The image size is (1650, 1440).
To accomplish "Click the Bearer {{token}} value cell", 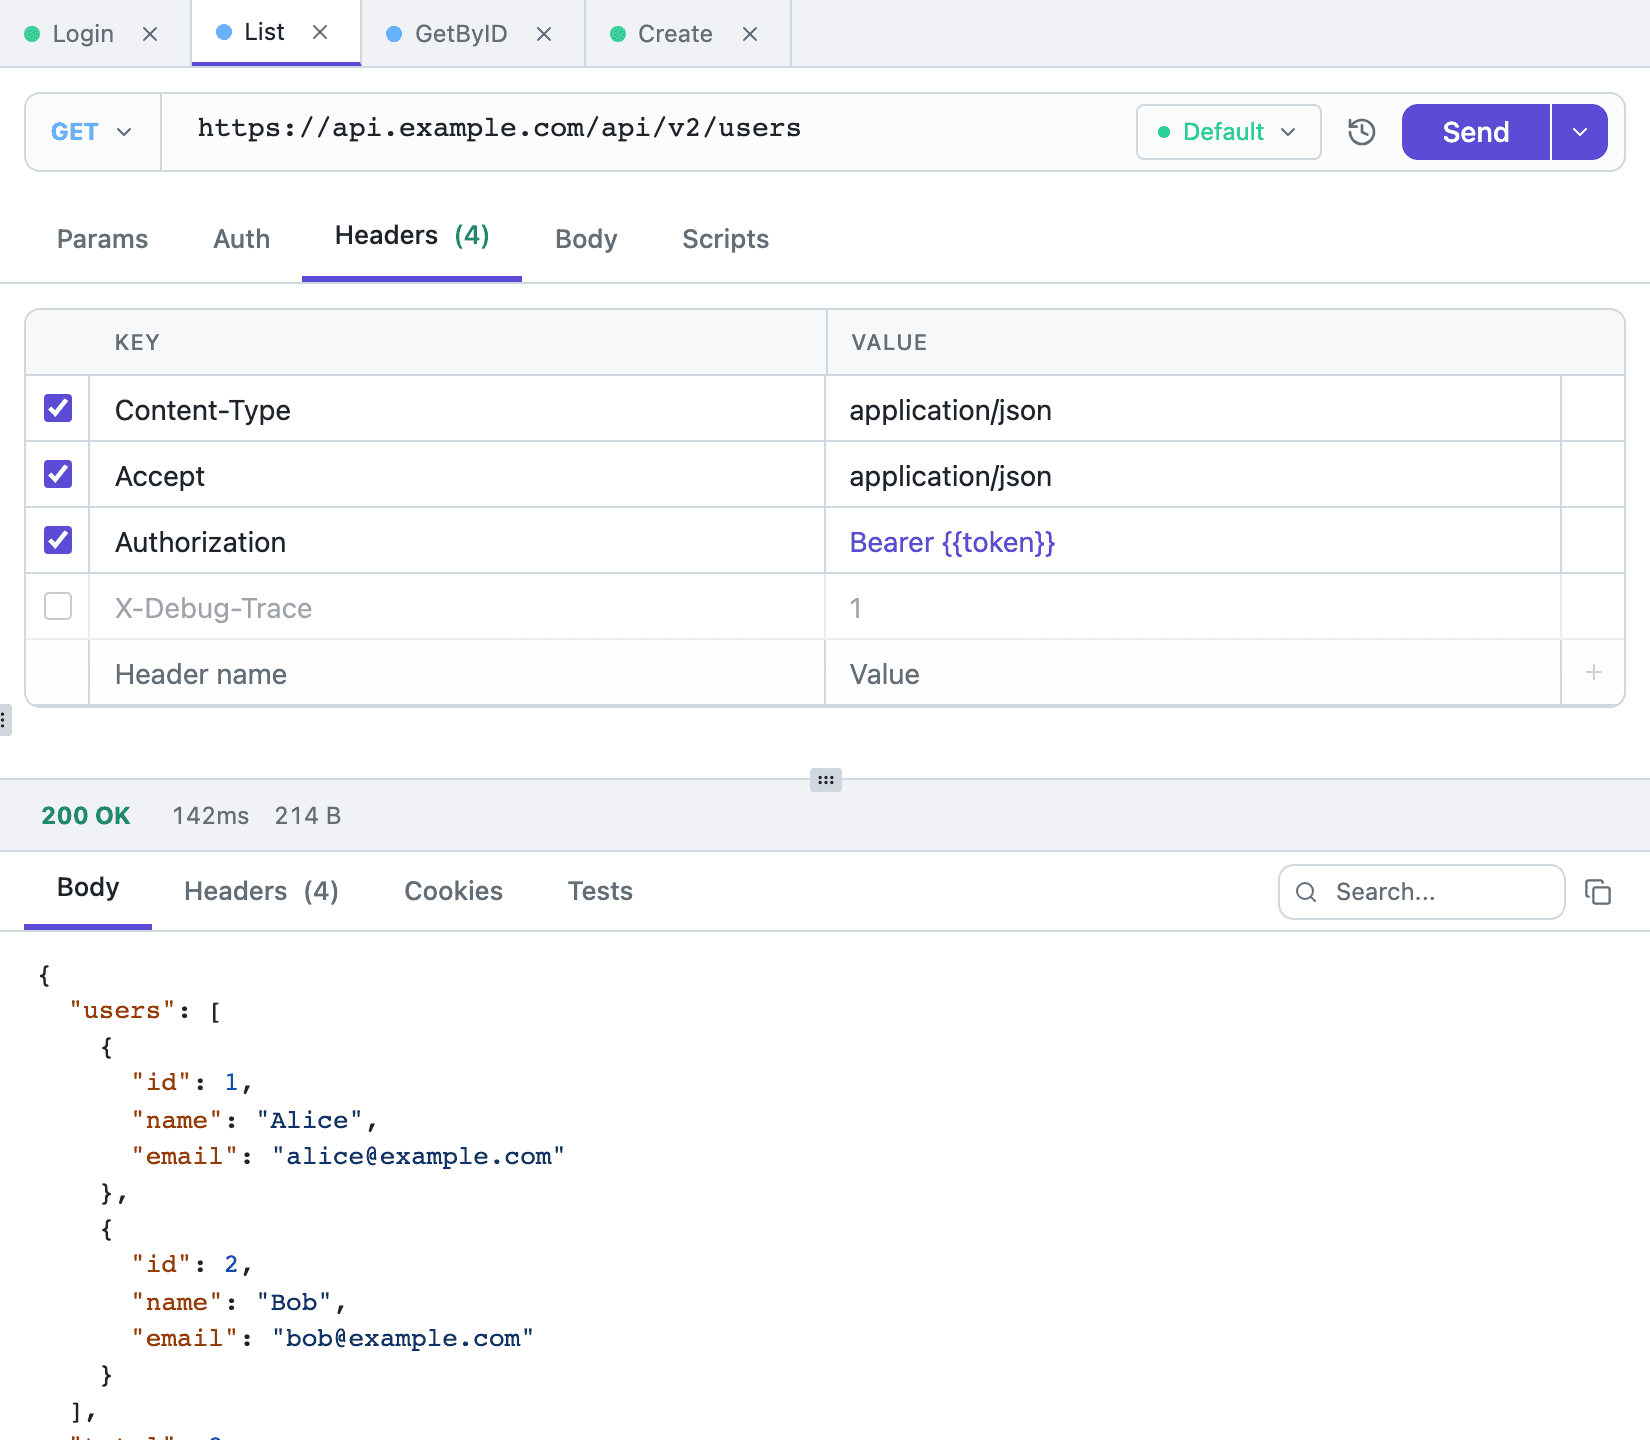I will (1192, 542).
